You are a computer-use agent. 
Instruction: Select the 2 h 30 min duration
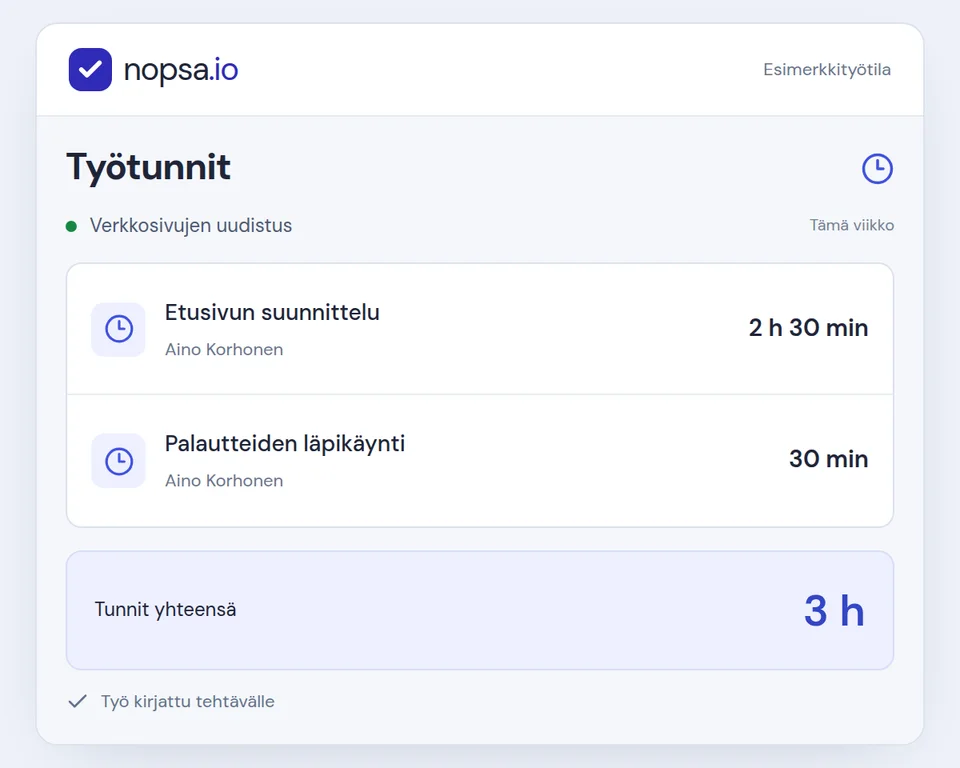(x=808, y=328)
